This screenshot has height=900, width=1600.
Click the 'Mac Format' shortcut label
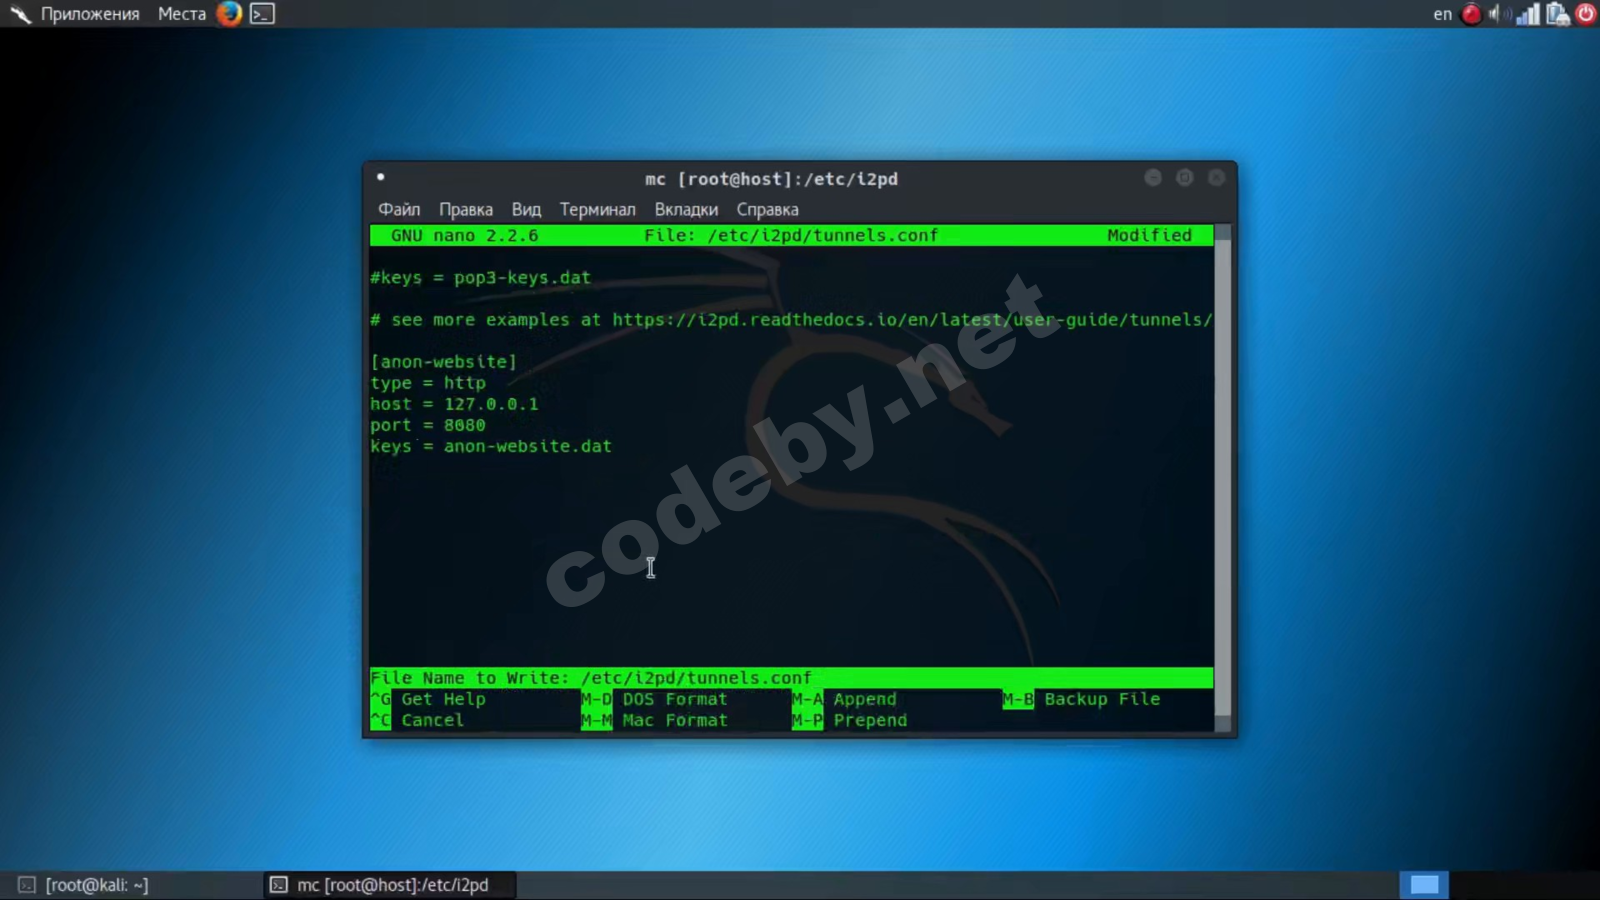coord(675,720)
